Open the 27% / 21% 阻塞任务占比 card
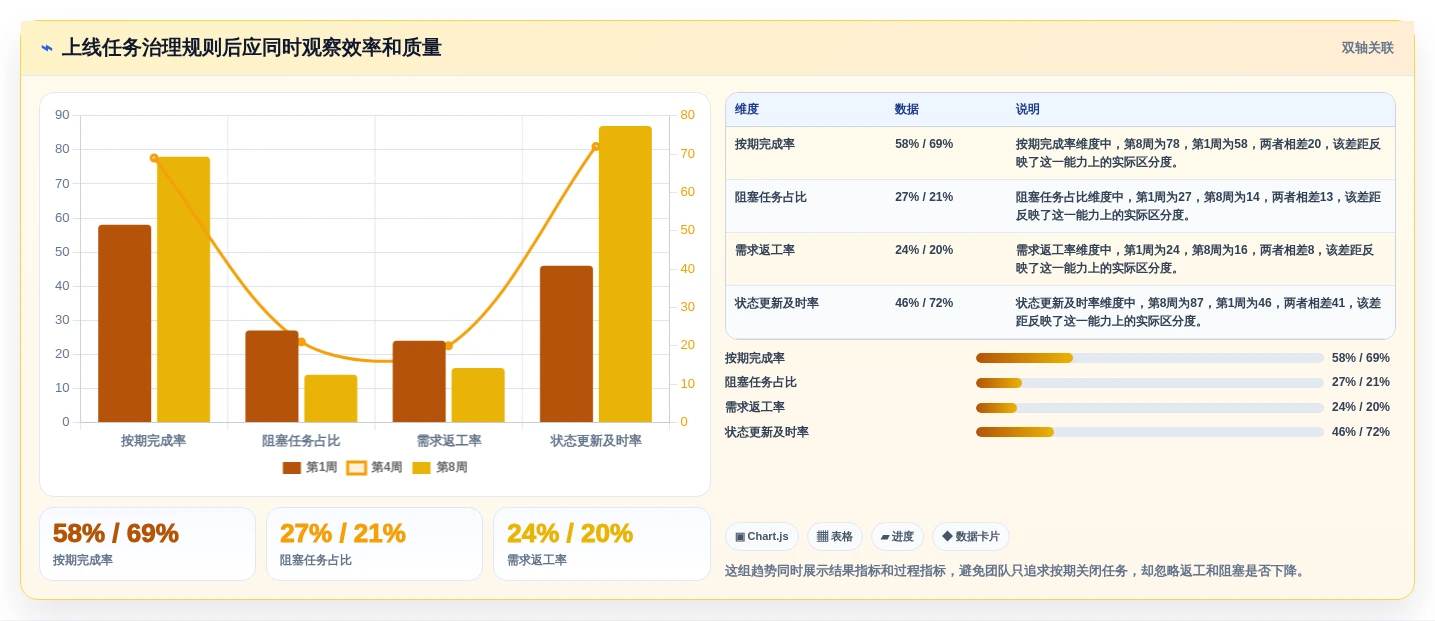Image resolution: width=1435 pixels, height=621 pixels. pos(374,544)
